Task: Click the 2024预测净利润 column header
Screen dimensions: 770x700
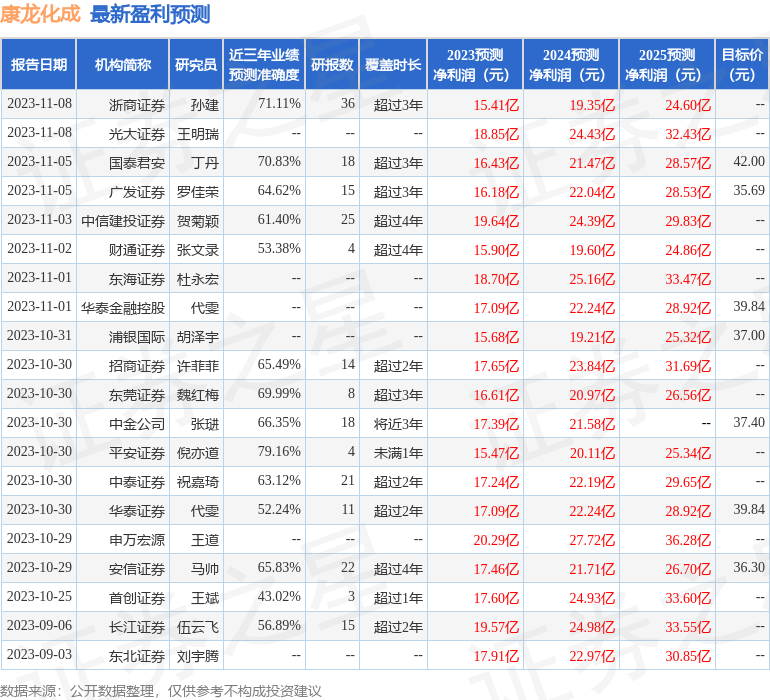Action: [x=571, y=64]
